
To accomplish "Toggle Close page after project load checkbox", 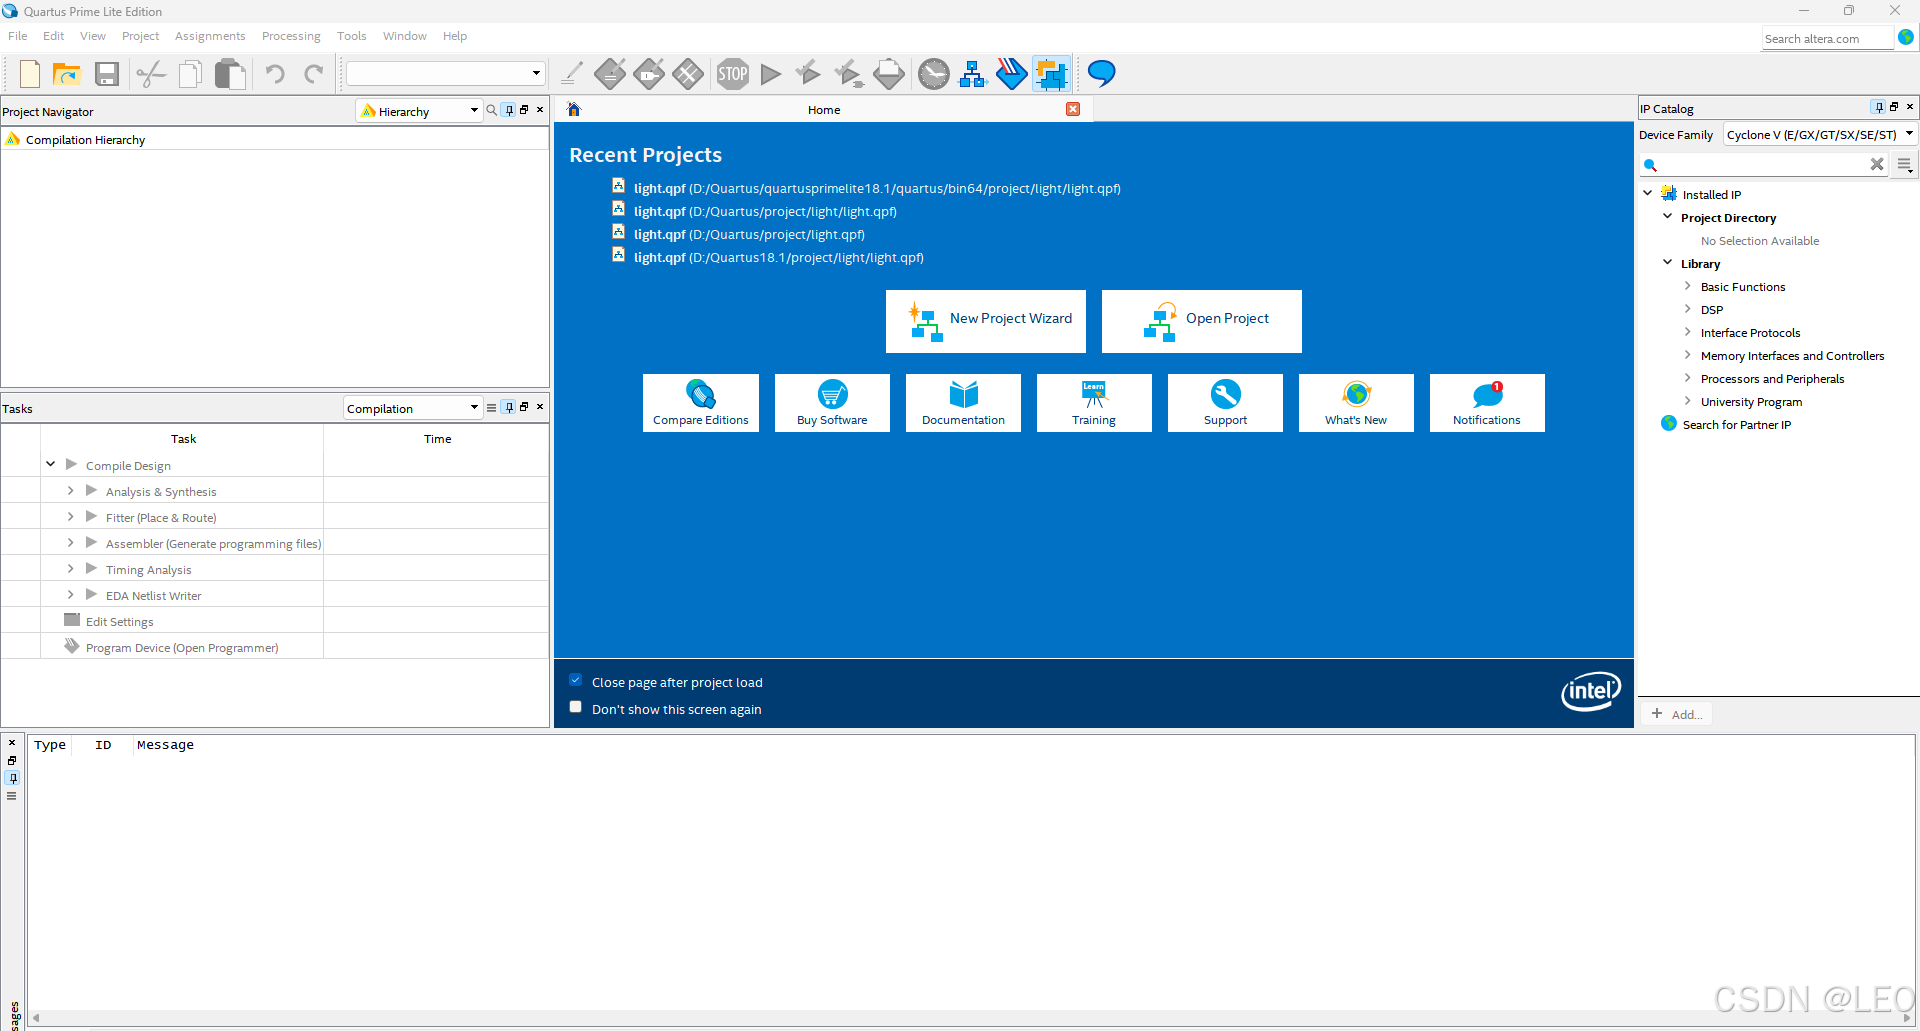I will tap(576, 680).
